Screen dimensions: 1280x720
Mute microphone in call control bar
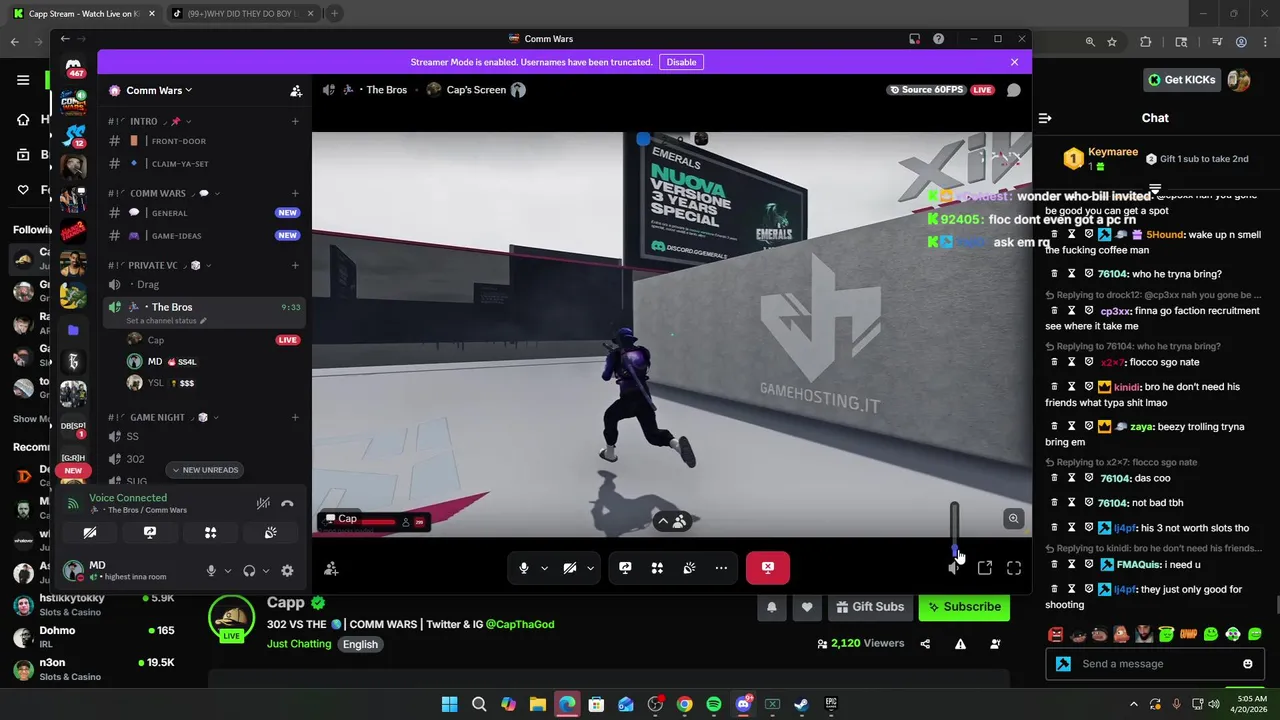point(523,568)
